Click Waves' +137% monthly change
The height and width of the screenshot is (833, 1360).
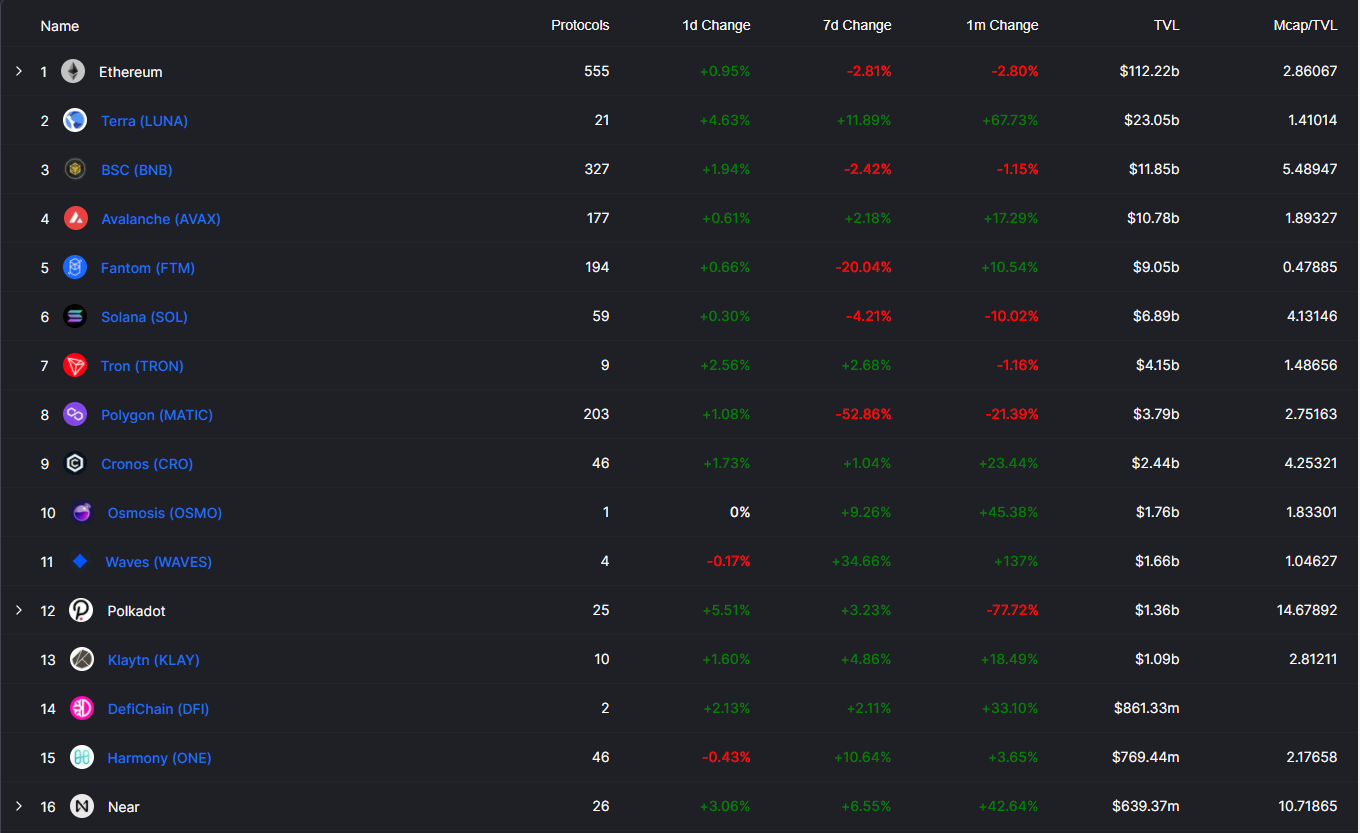click(1016, 561)
